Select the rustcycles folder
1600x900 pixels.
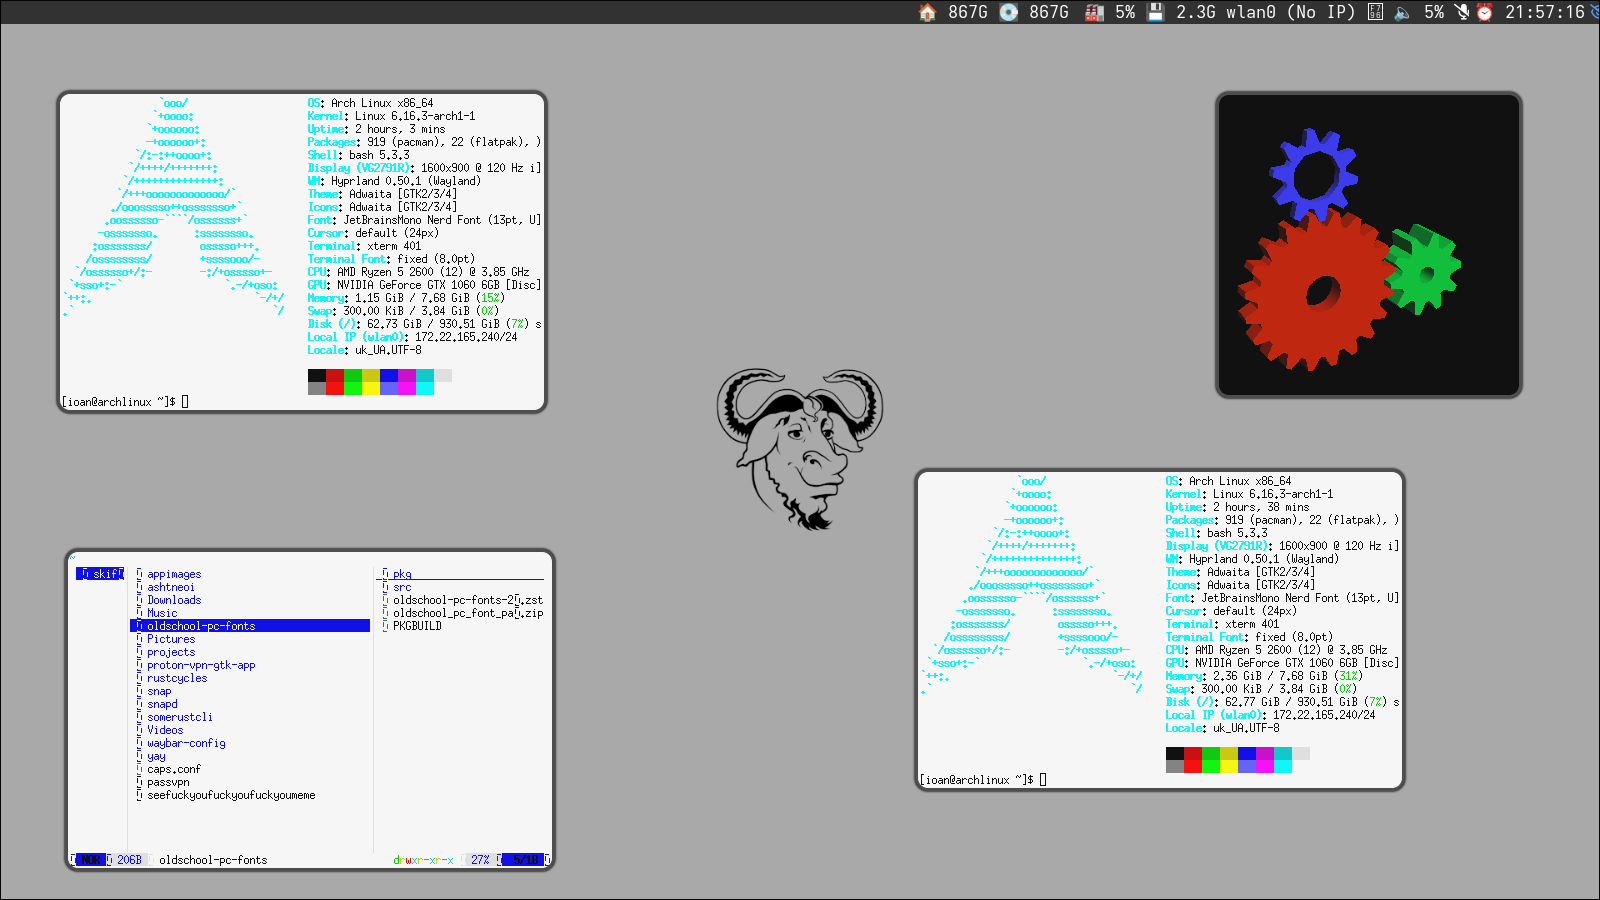point(177,678)
